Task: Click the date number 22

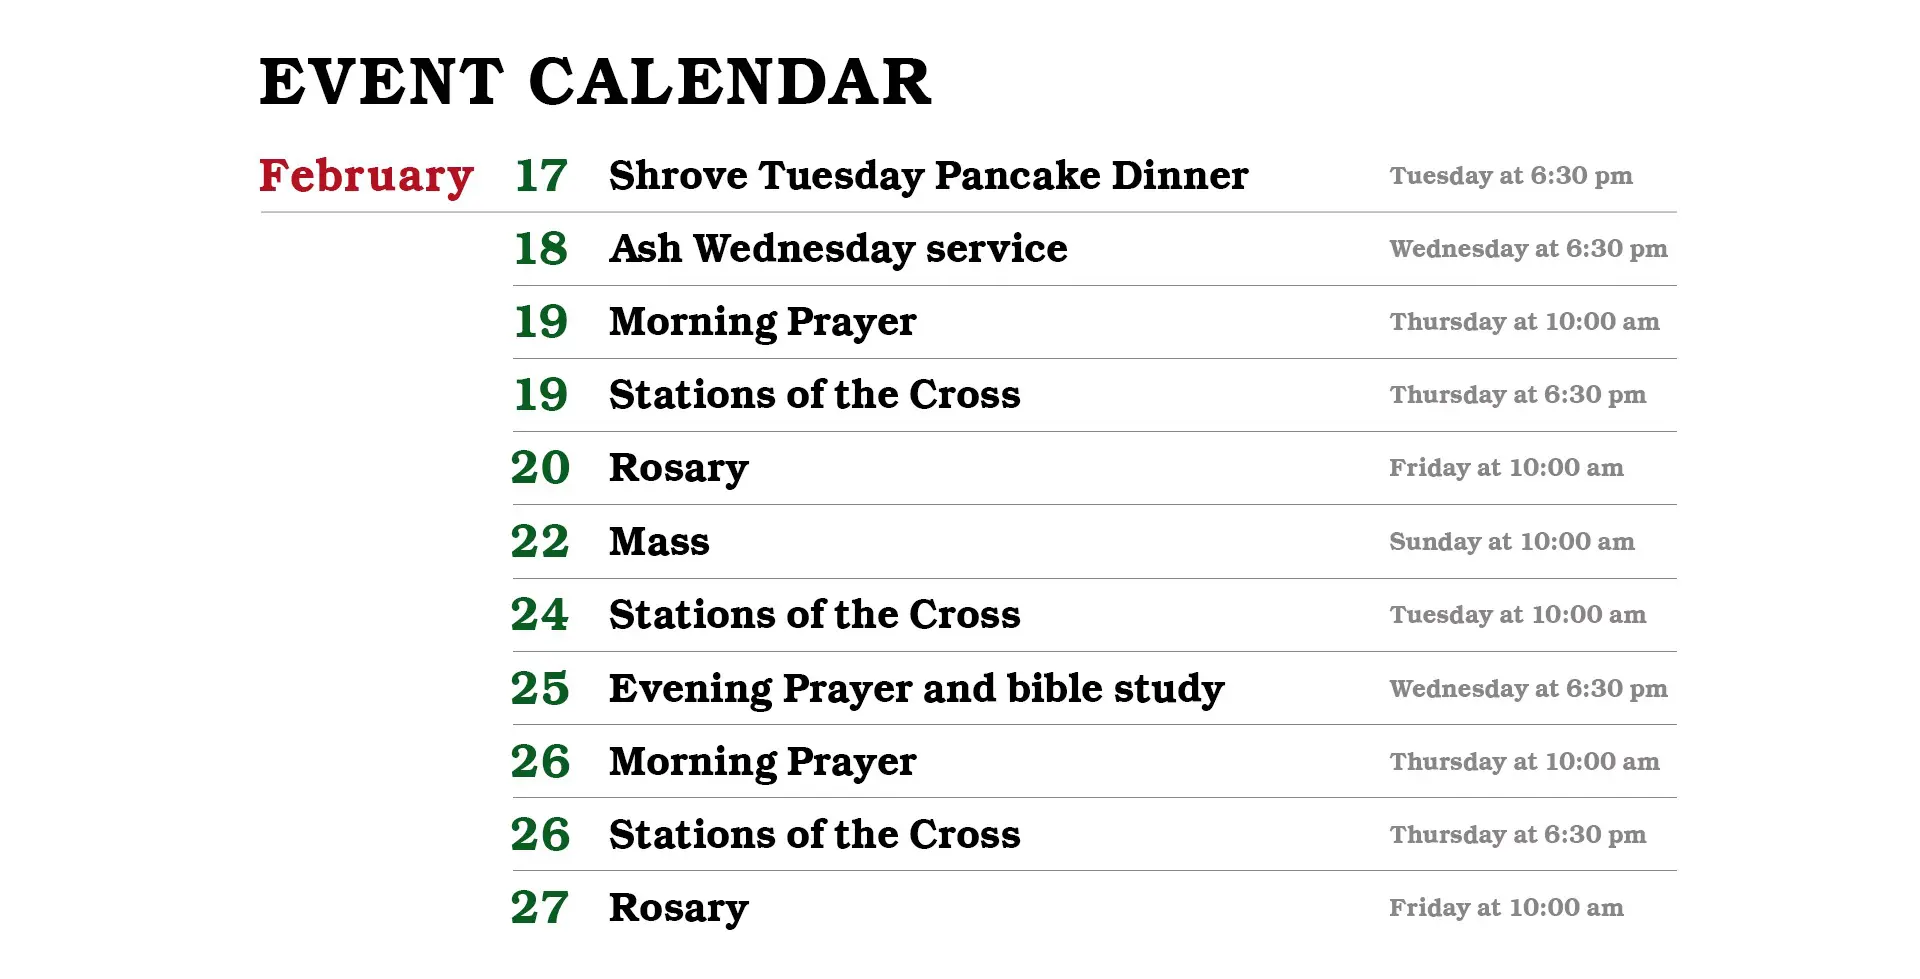Action: [540, 542]
